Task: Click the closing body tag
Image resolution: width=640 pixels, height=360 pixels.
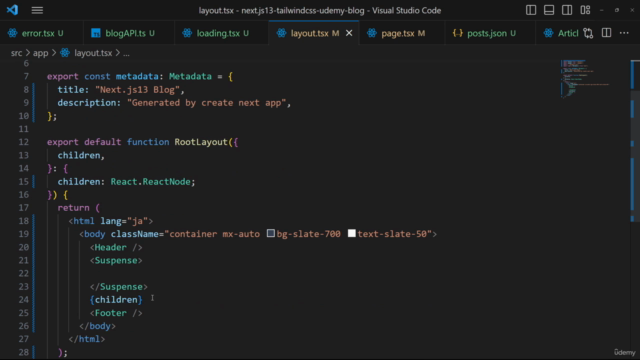Action: coord(97,326)
